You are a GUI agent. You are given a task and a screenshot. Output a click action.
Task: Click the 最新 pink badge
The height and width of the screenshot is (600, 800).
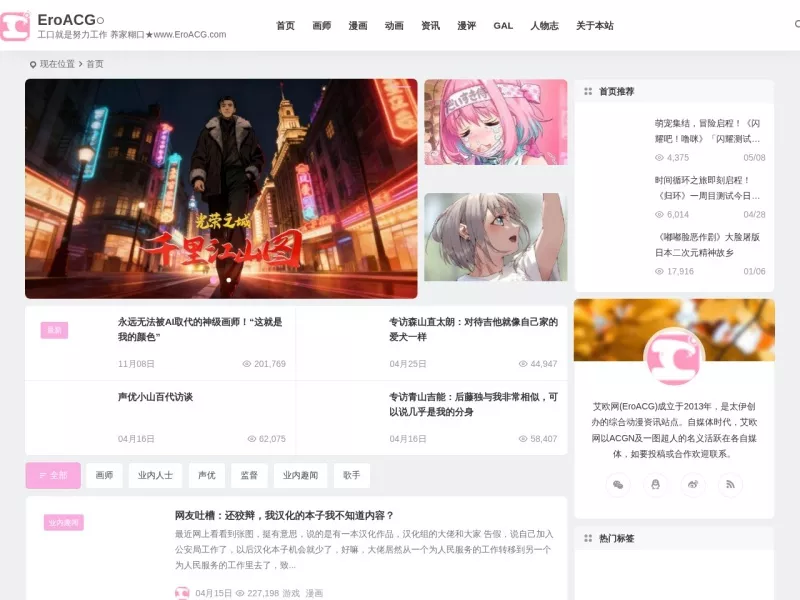54,330
